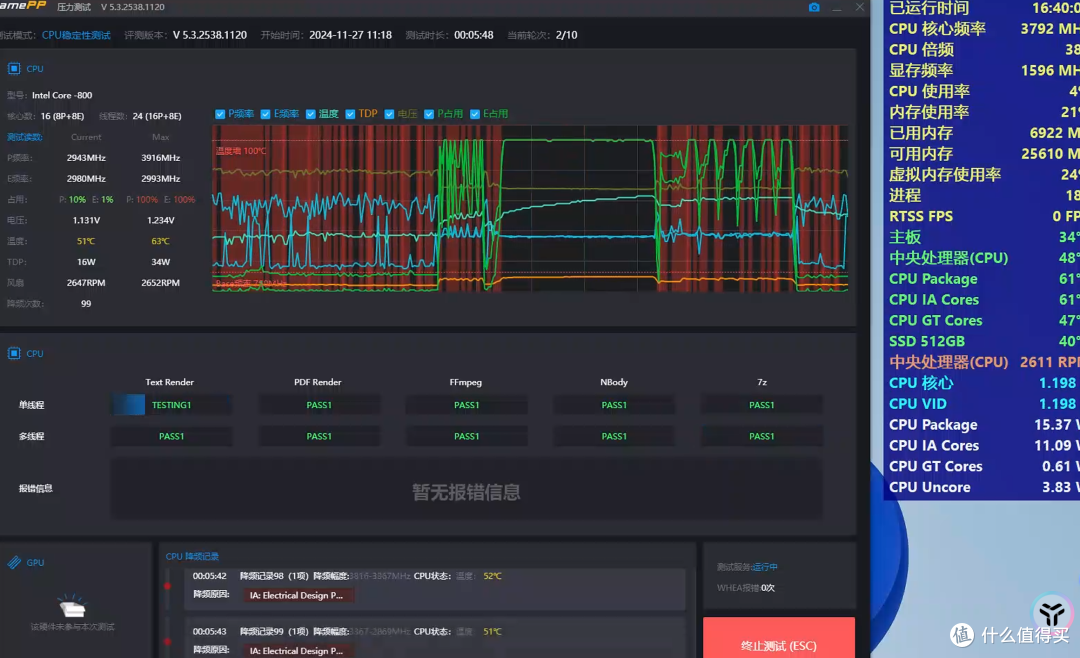Click SSD 512GB row in monitor overlay

tap(984, 341)
